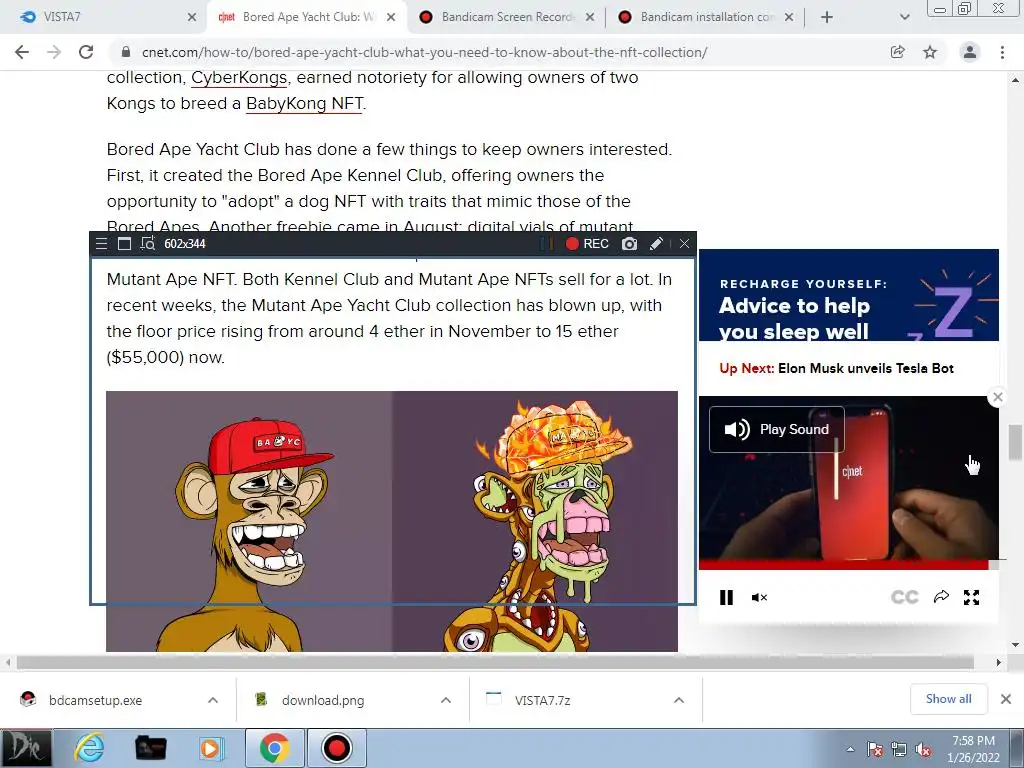Open the BabyKong NFT link

(x=304, y=104)
